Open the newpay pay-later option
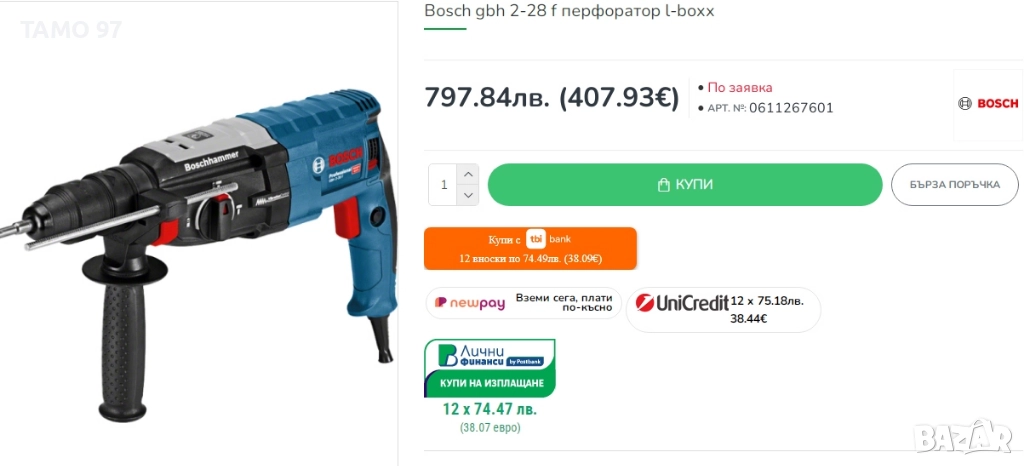 524,303
